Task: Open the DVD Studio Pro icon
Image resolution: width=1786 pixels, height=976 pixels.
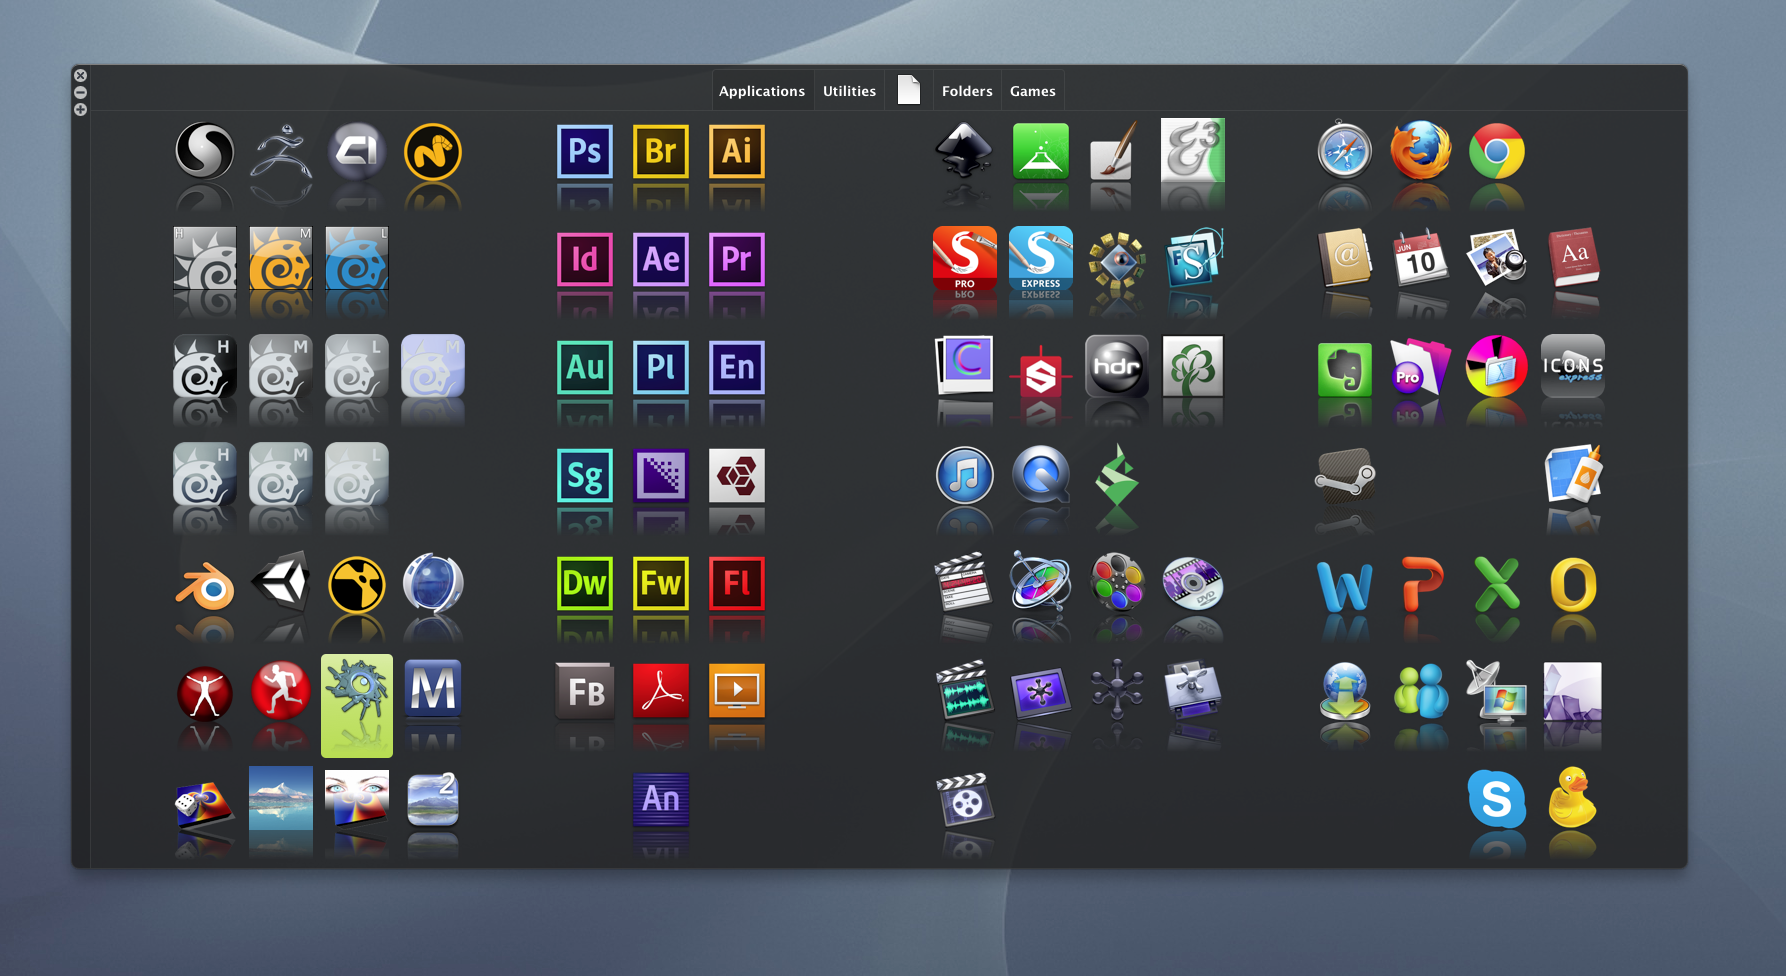Action: 1192,583
